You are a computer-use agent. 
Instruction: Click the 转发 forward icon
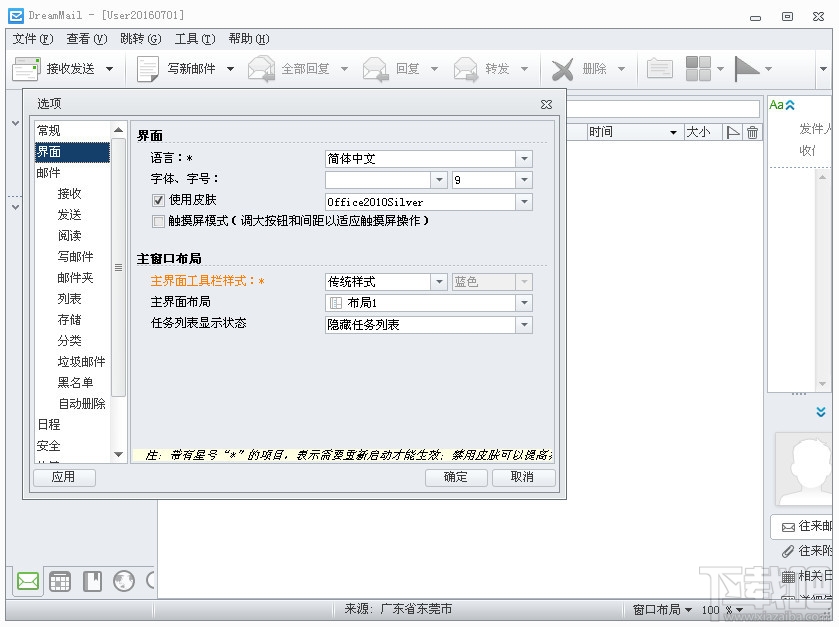click(x=465, y=68)
